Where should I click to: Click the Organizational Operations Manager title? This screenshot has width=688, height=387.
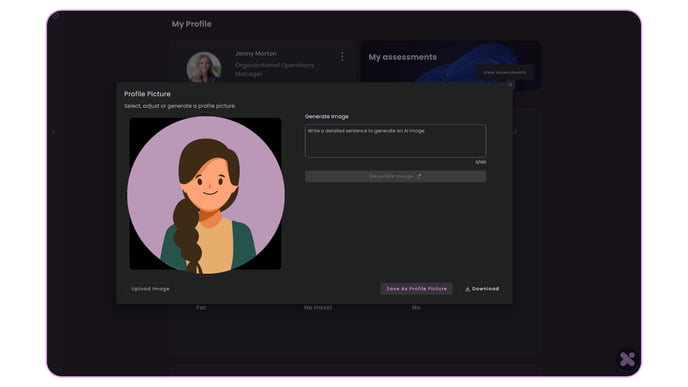(274, 69)
